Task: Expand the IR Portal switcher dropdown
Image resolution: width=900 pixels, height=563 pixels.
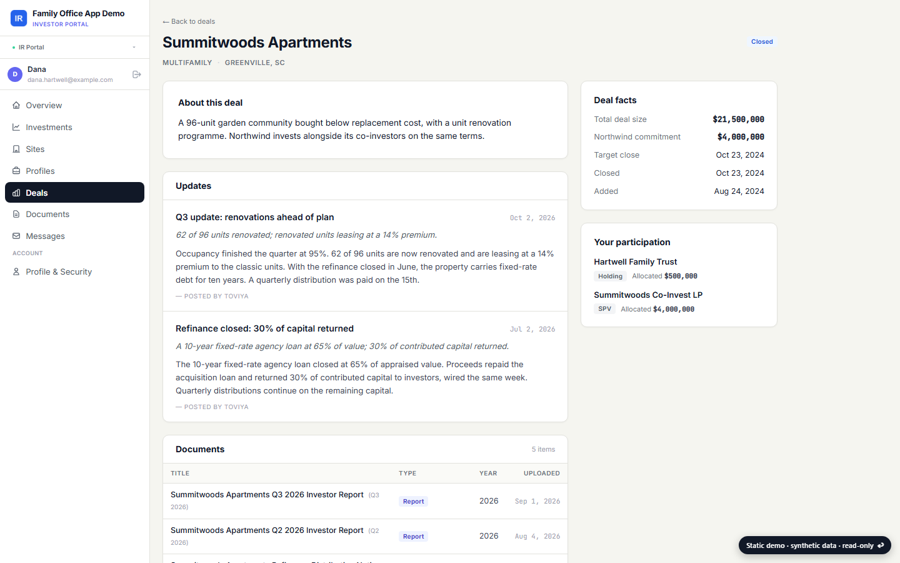Action: click(x=75, y=47)
